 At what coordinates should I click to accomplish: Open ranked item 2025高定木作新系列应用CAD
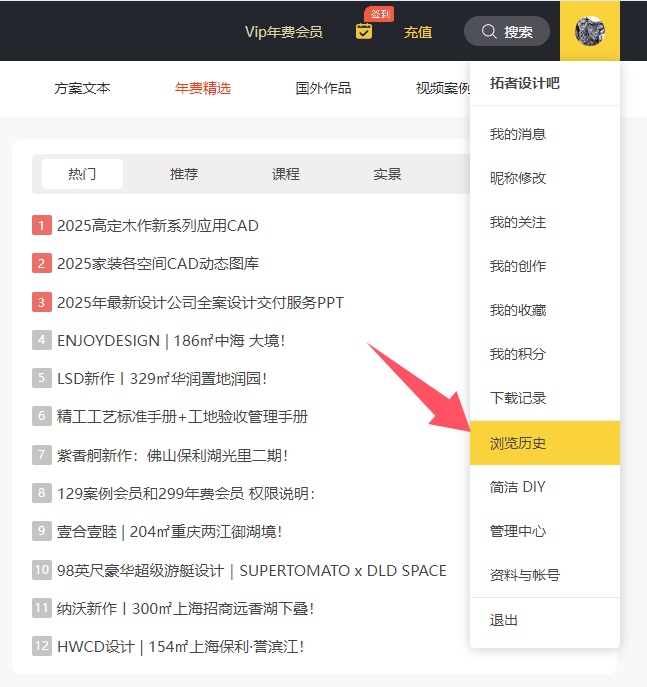(x=158, y=226)
